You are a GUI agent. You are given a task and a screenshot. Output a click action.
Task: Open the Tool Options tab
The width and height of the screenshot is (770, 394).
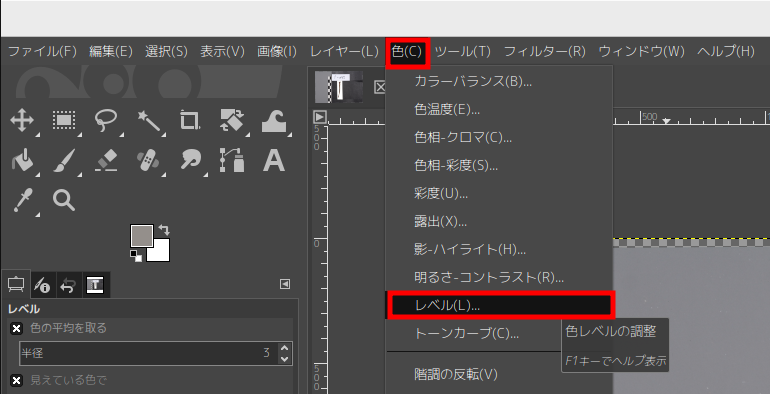pyautogui.click(x=16, y=284)
